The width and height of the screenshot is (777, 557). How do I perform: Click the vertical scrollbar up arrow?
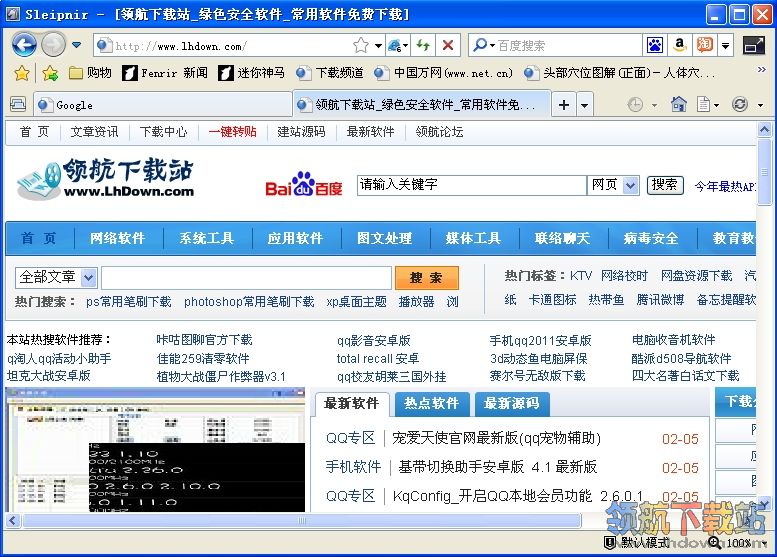click(764, 130)
